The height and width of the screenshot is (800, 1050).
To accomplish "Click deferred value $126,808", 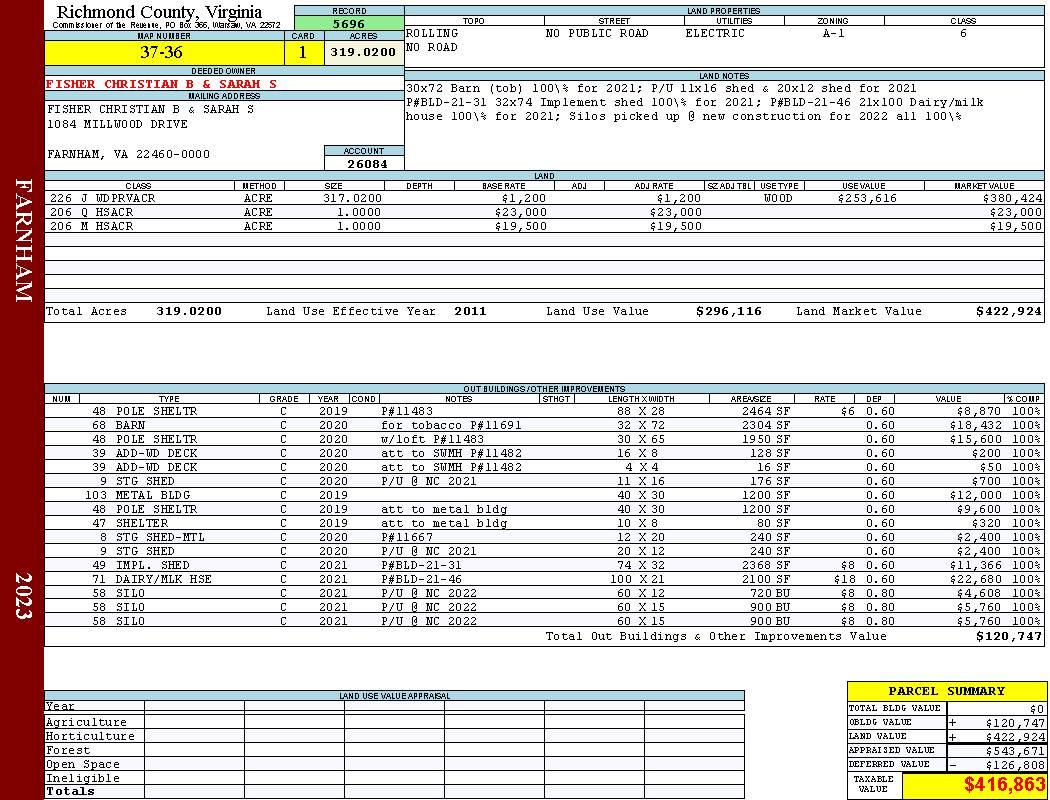I will coord(1015,765).
